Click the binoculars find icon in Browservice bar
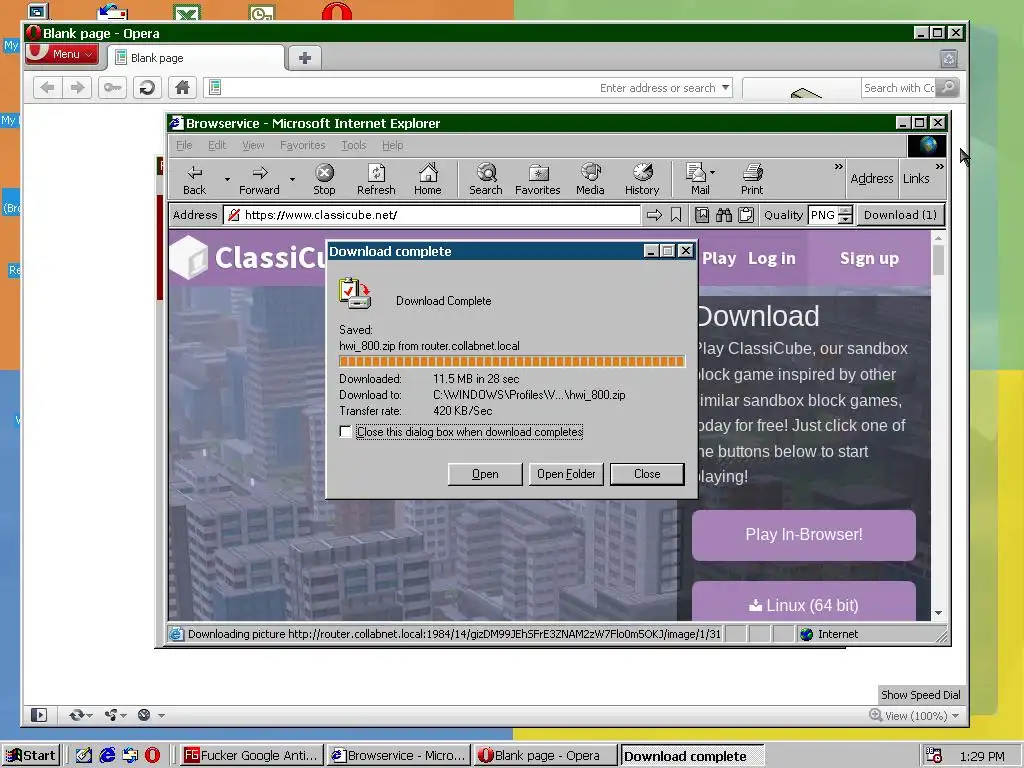The height and width of the screenshot is (768, 1024). pyautogui.click(x=724, y=215)
